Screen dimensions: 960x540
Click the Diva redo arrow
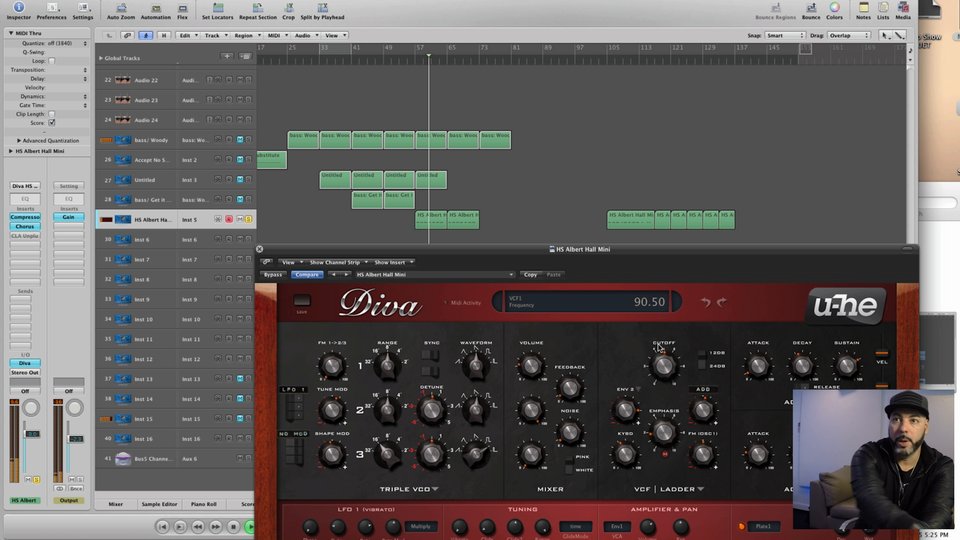pos(722,302)
